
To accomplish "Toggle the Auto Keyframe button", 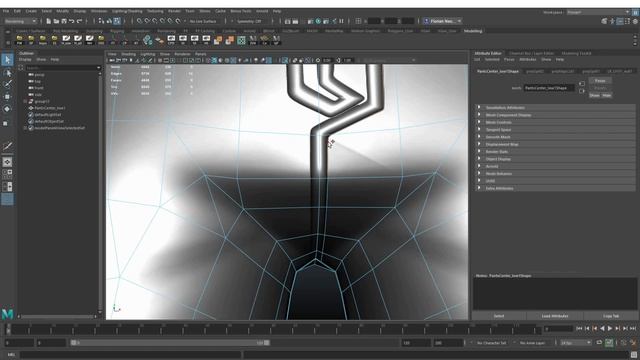I will coord(609,343).
